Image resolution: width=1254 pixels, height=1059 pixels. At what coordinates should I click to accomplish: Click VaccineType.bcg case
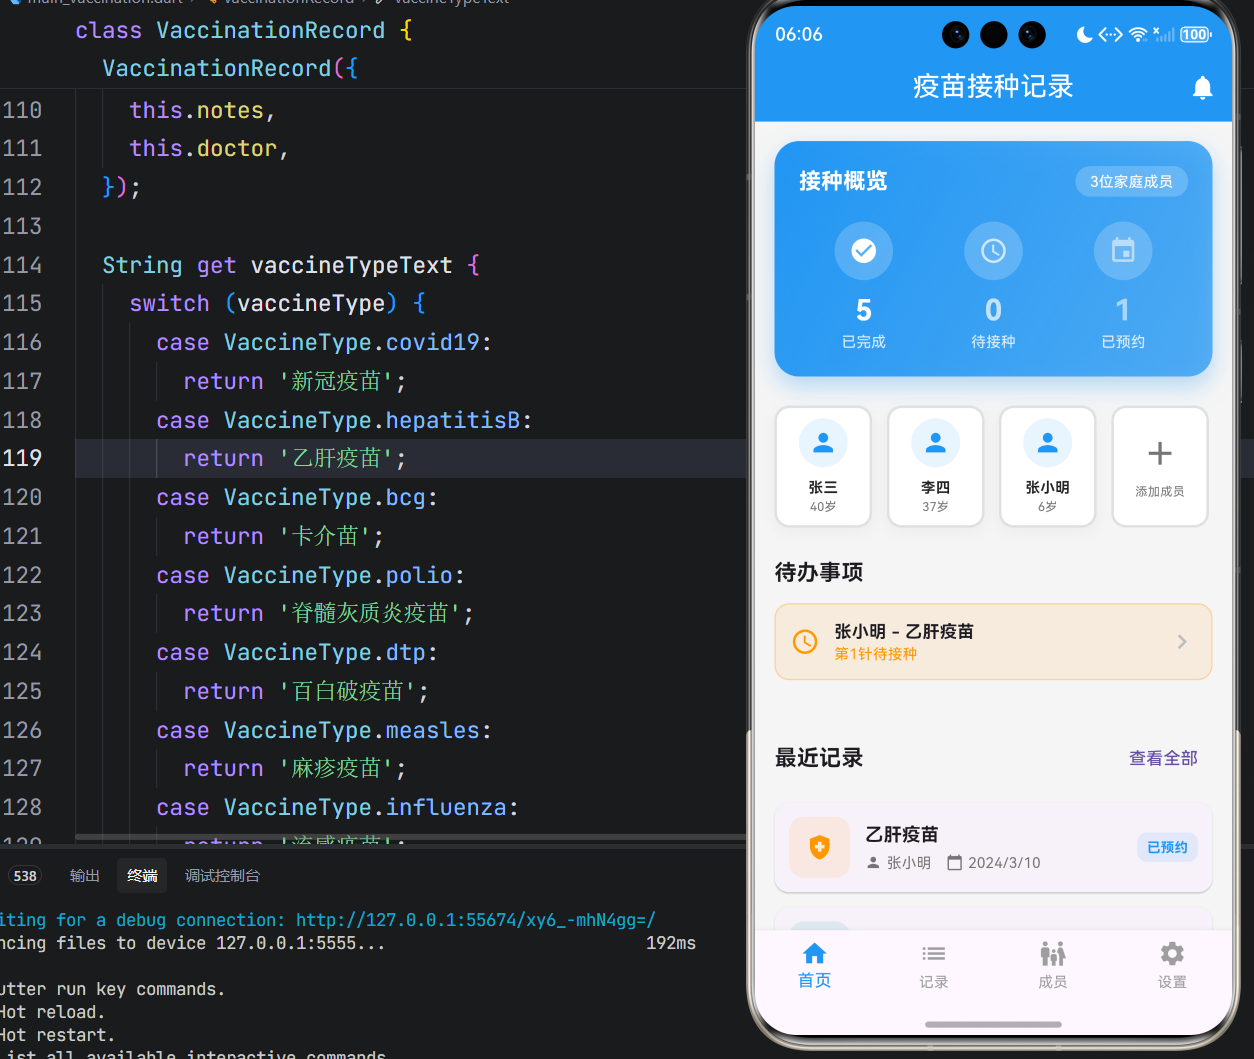pos(325,497)
